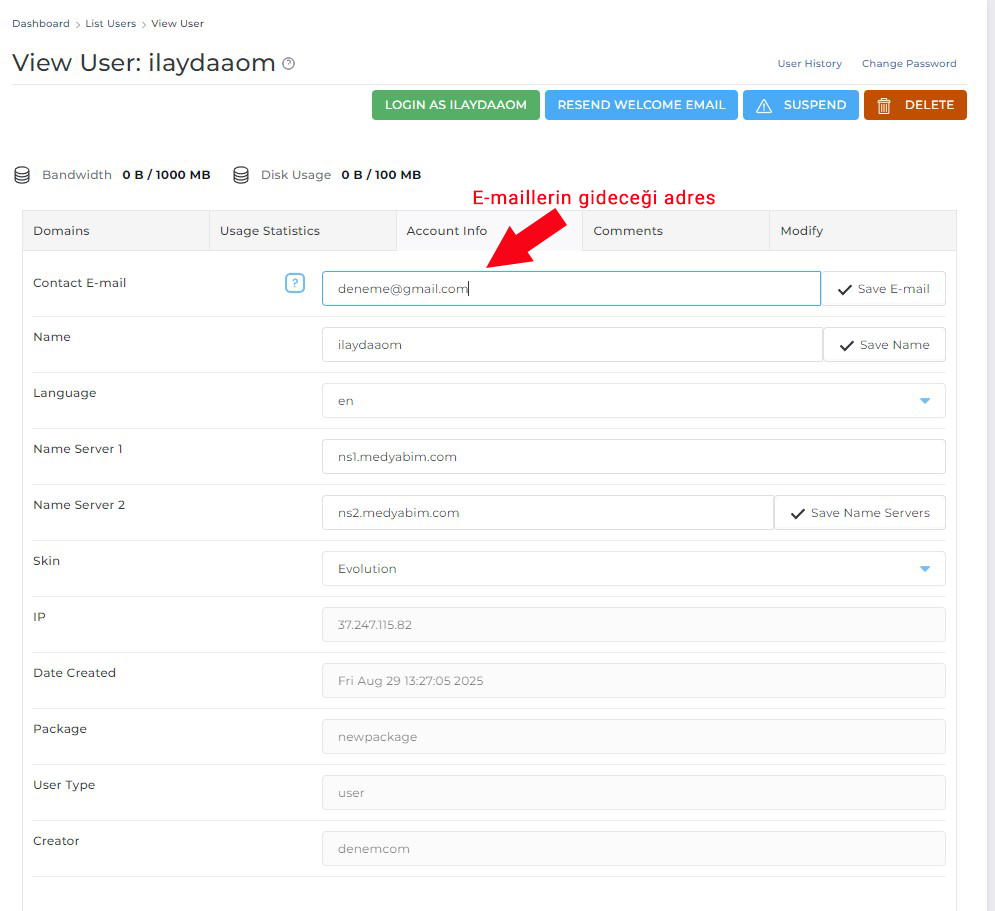Select the Comments tab

pyautogui.click(x=675, y=231)
